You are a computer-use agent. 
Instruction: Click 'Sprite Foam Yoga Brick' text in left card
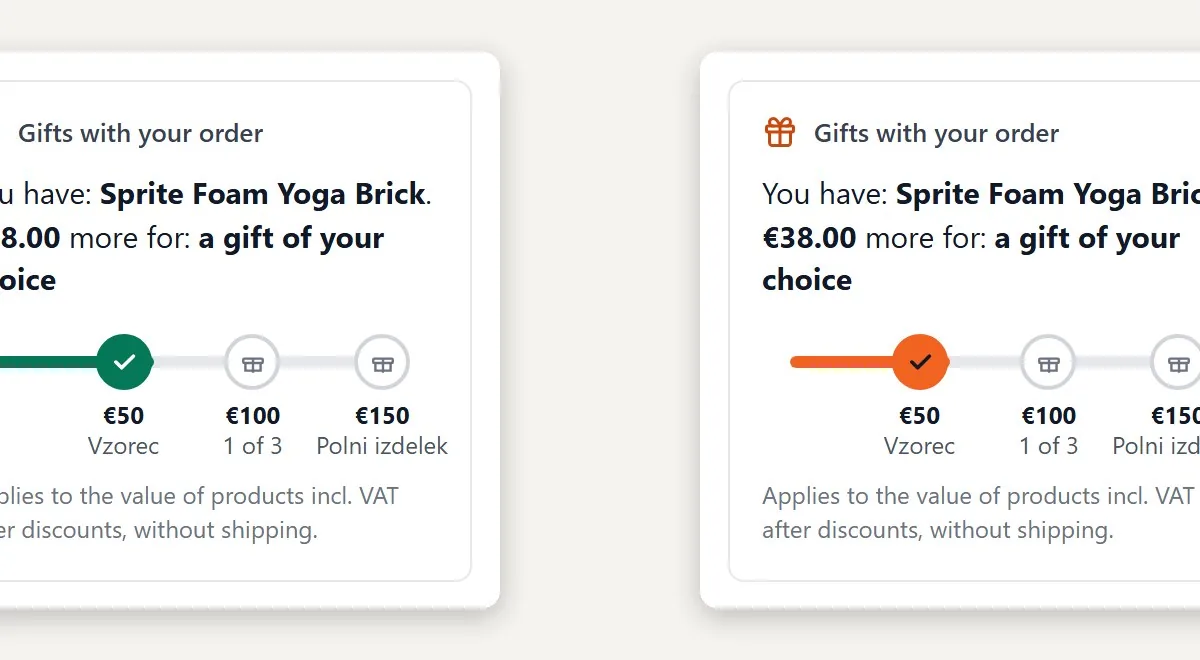coord(263,194)
